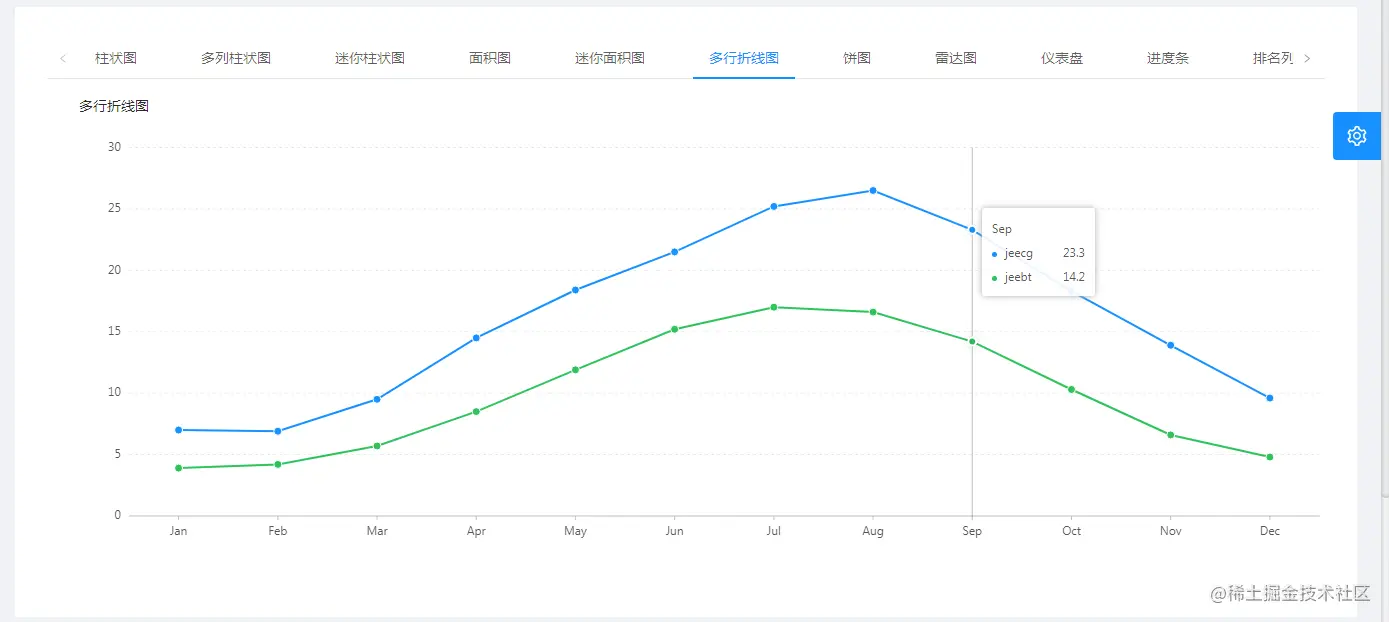This screenshot has width=1389, height=622.
Task: Expand the left tab scroll arrow
Action: point(63,58)
